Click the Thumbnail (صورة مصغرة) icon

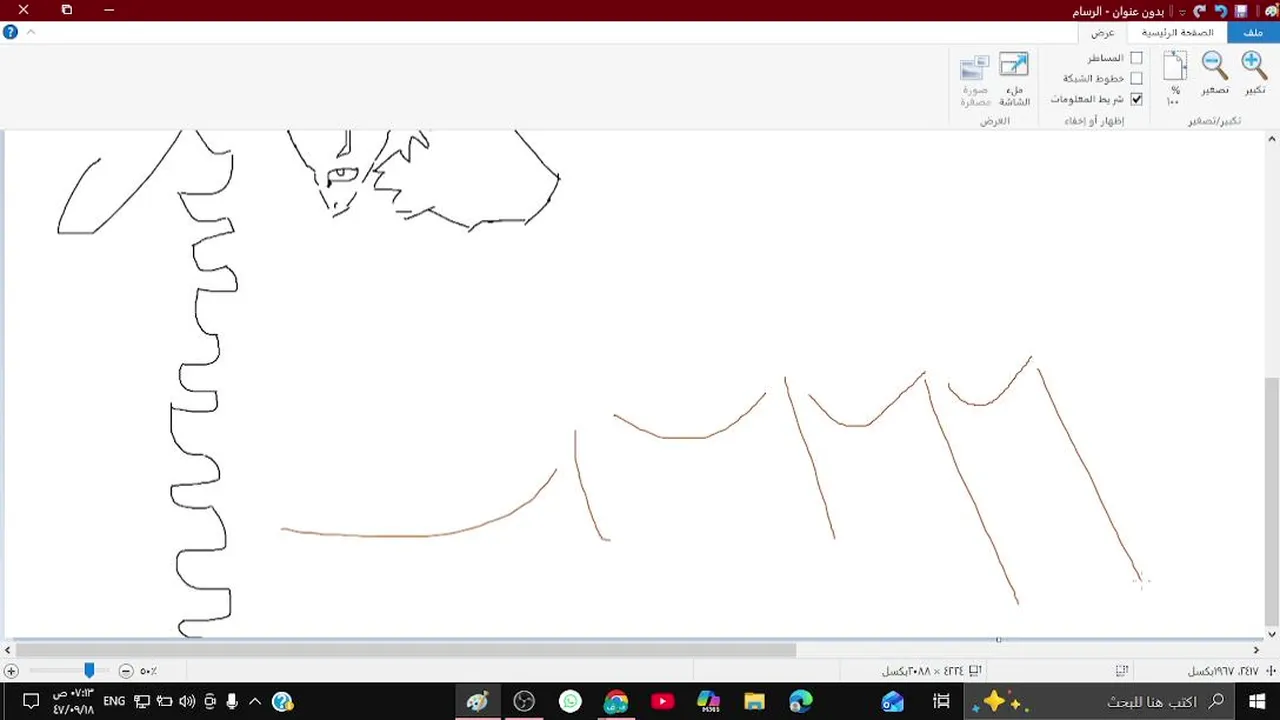click(x=975, y=67)
